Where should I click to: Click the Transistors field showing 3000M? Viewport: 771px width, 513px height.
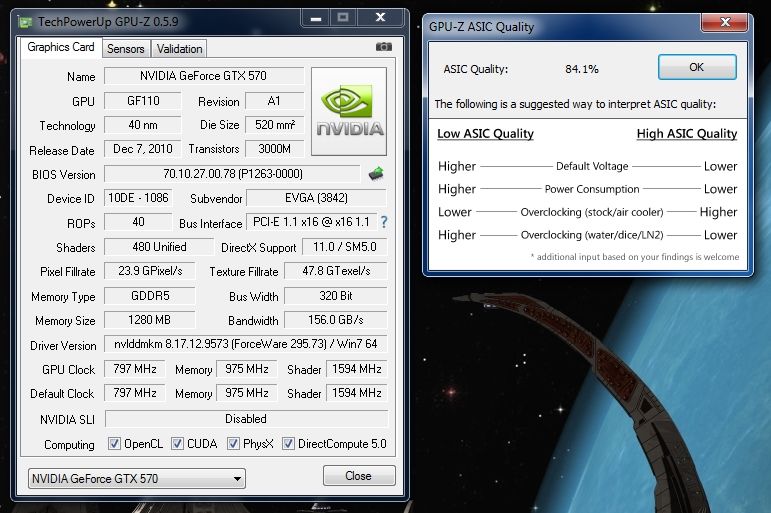(274, 149)
